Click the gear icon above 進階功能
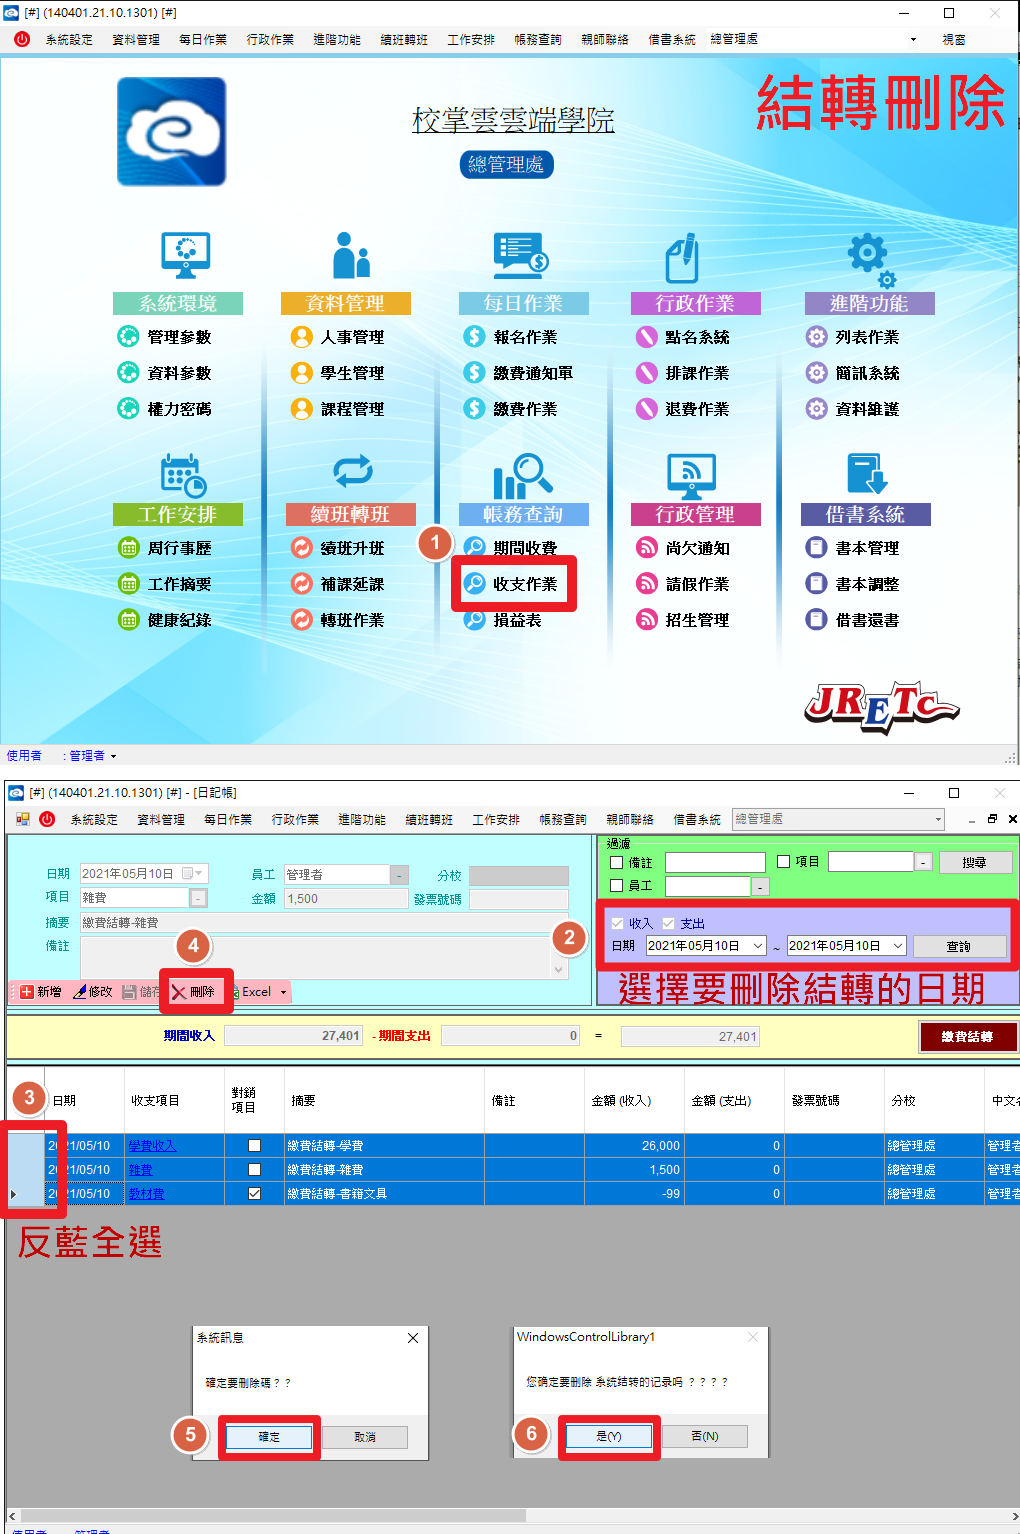 [x=869, y=257]
